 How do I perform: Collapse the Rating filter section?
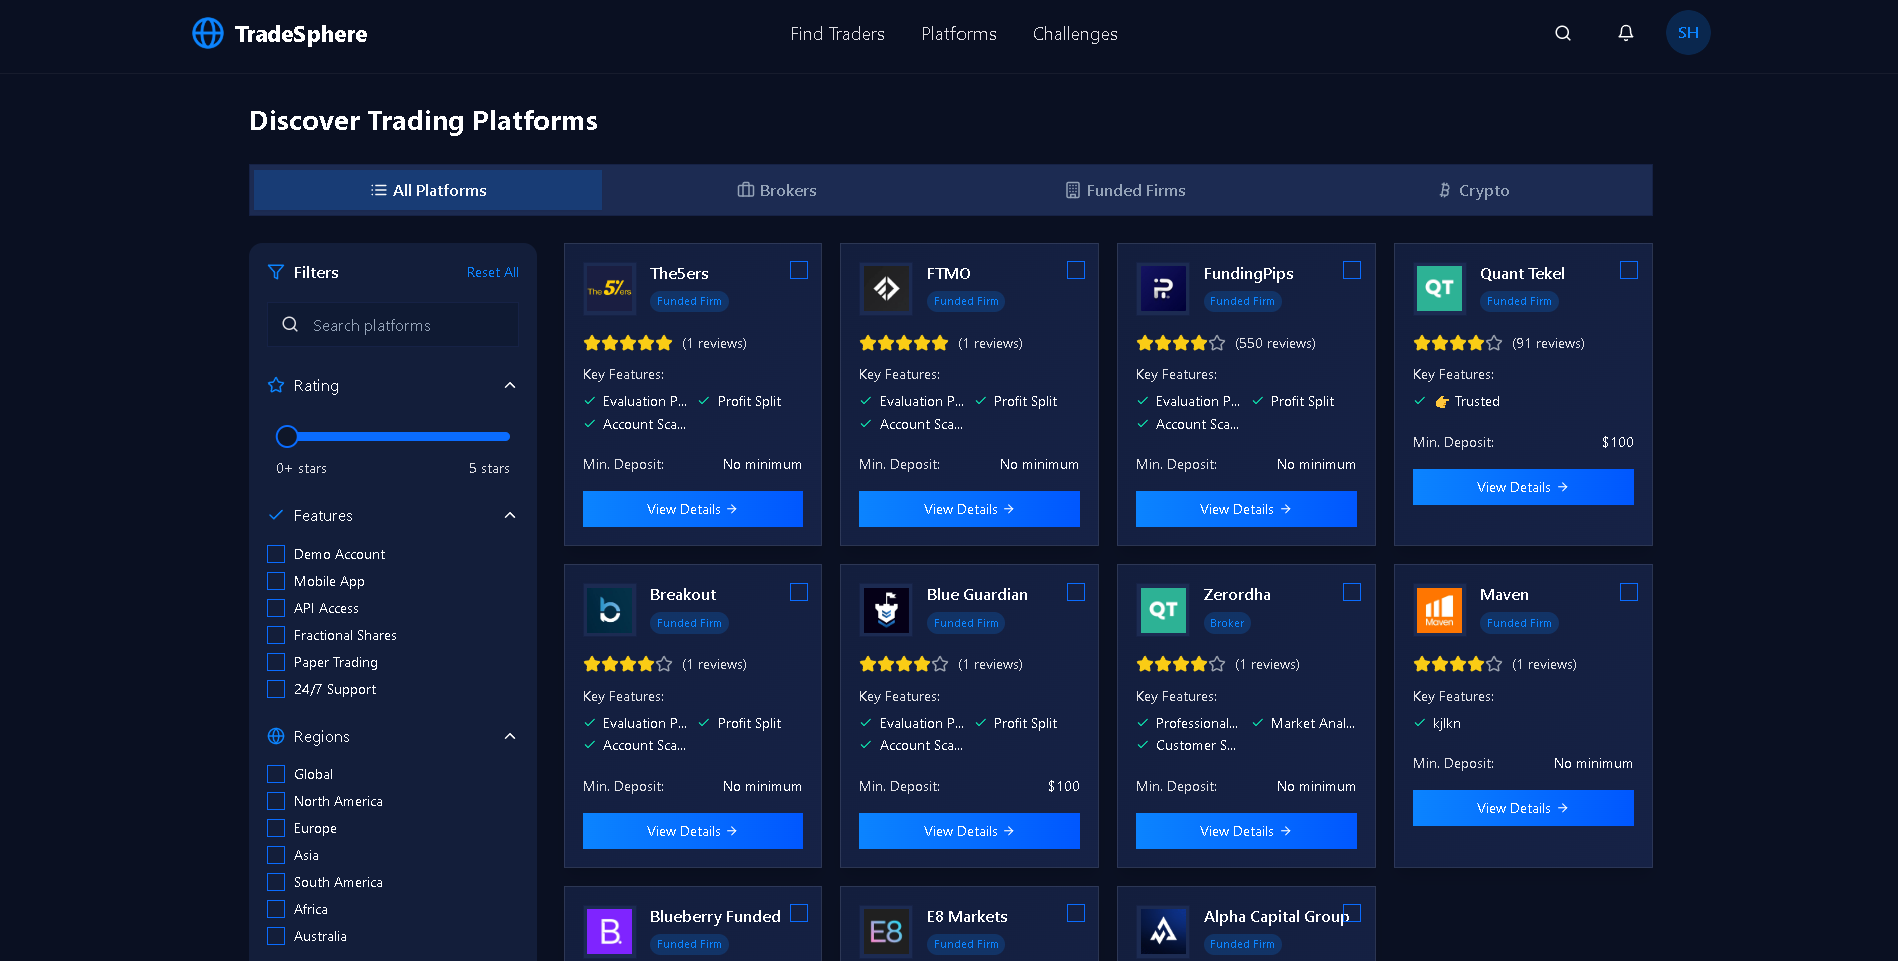click(510, 385)
